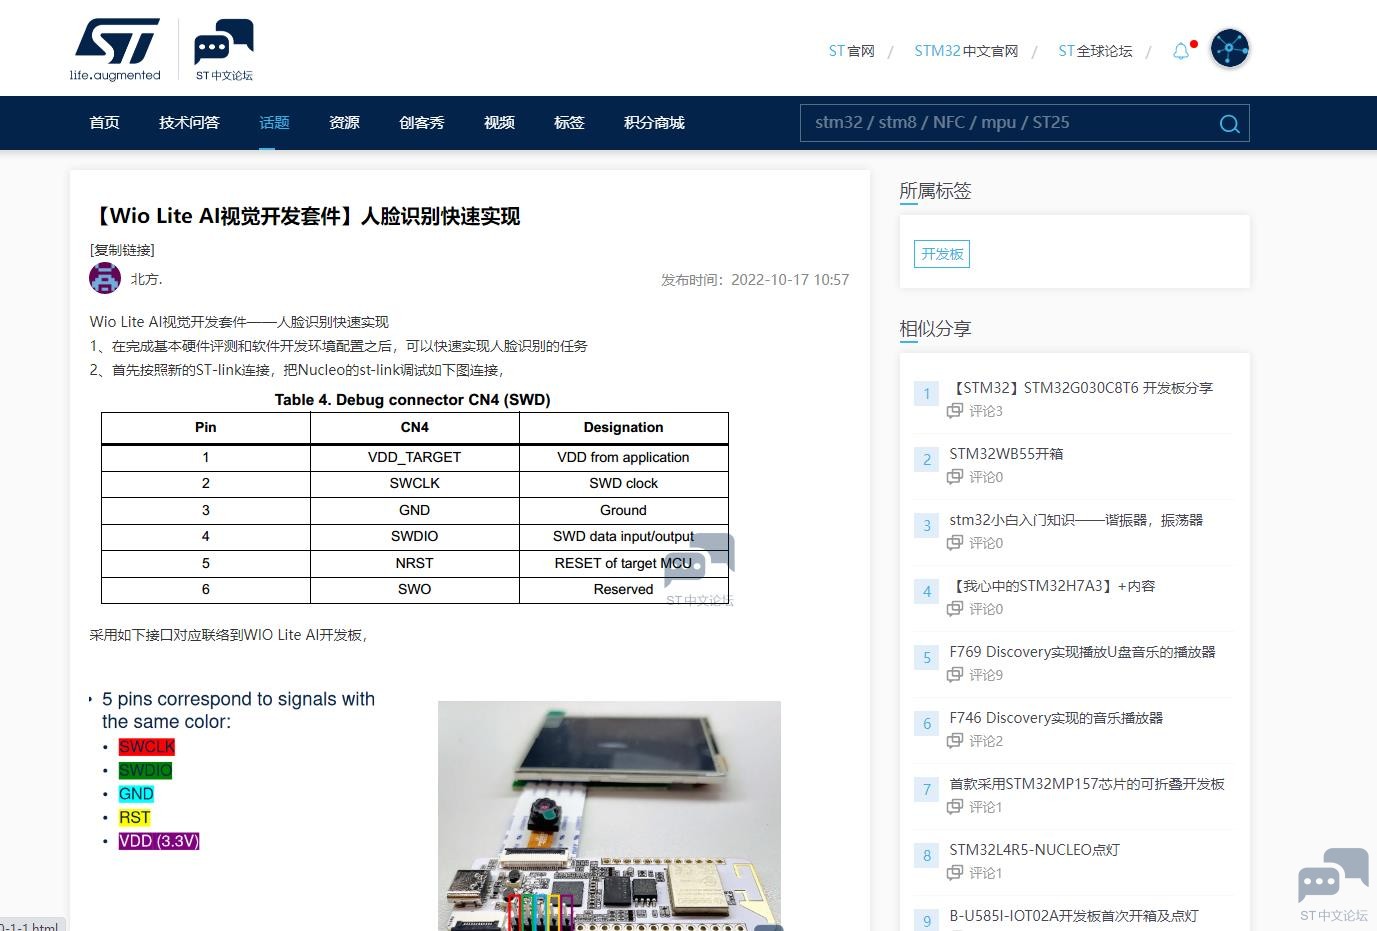Open floating ST中文论坛 chat icon
1377x931 pixels.
tap(1333, 884)
